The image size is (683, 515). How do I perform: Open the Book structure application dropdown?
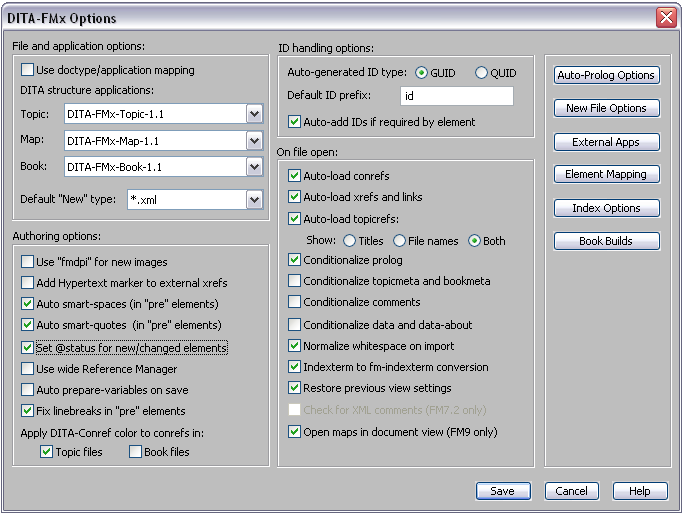(x=254, y=167)
